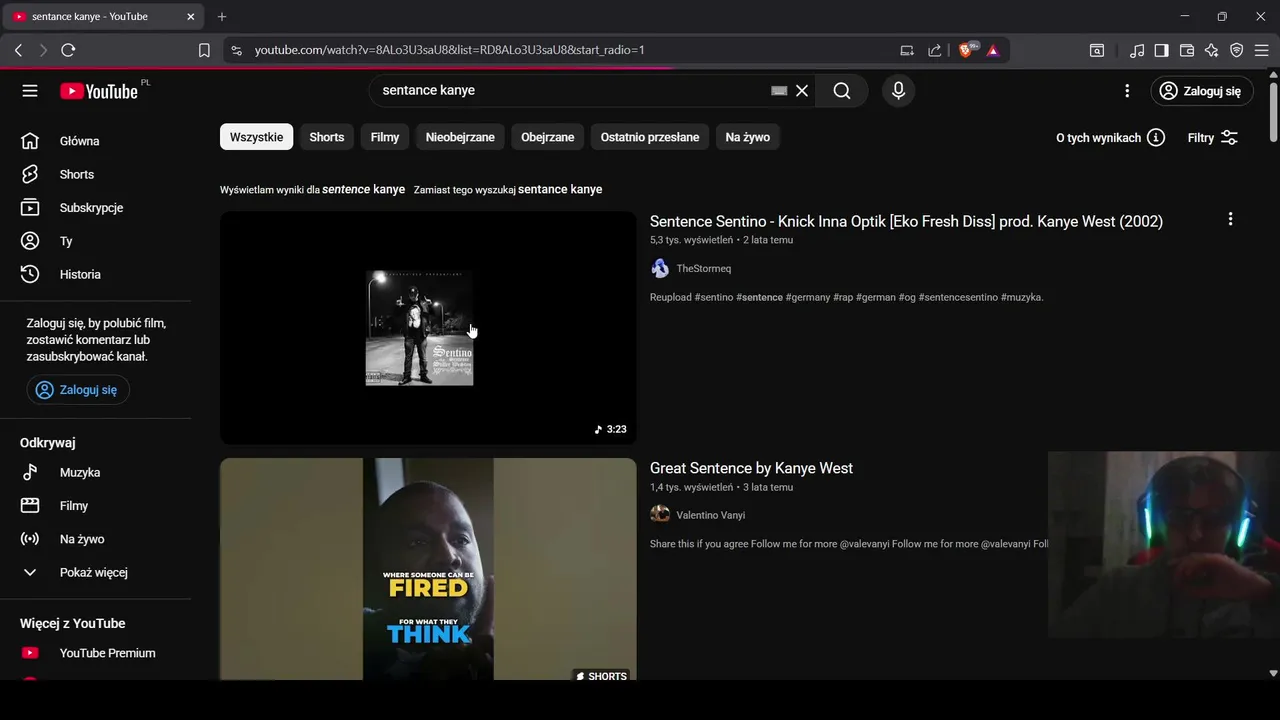This screenshot has width=1280, height=720.
Task: Open the browser playlist music note icon
Action: click(x=1137, y=50)
